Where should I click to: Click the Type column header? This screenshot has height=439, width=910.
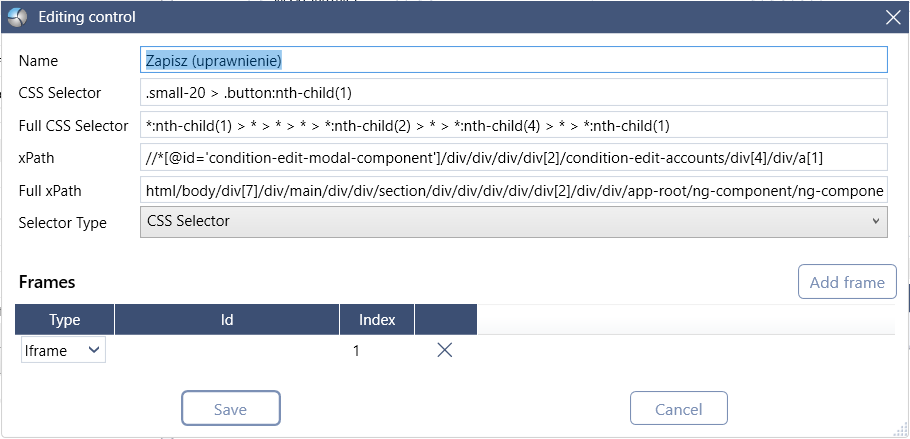65,319
